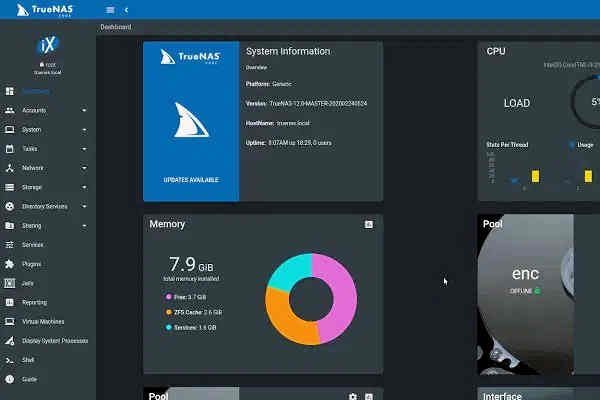The height and width of the screenshot is (400, 600).
Task: Click the HostName value line
Action: [x=277, y=123]
